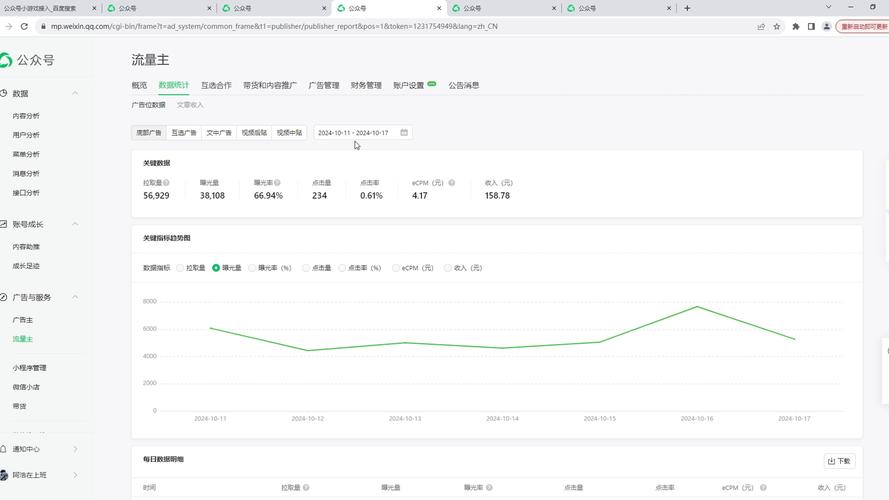Click the chart peak point at 2024-10-16

tap(697, 307)
